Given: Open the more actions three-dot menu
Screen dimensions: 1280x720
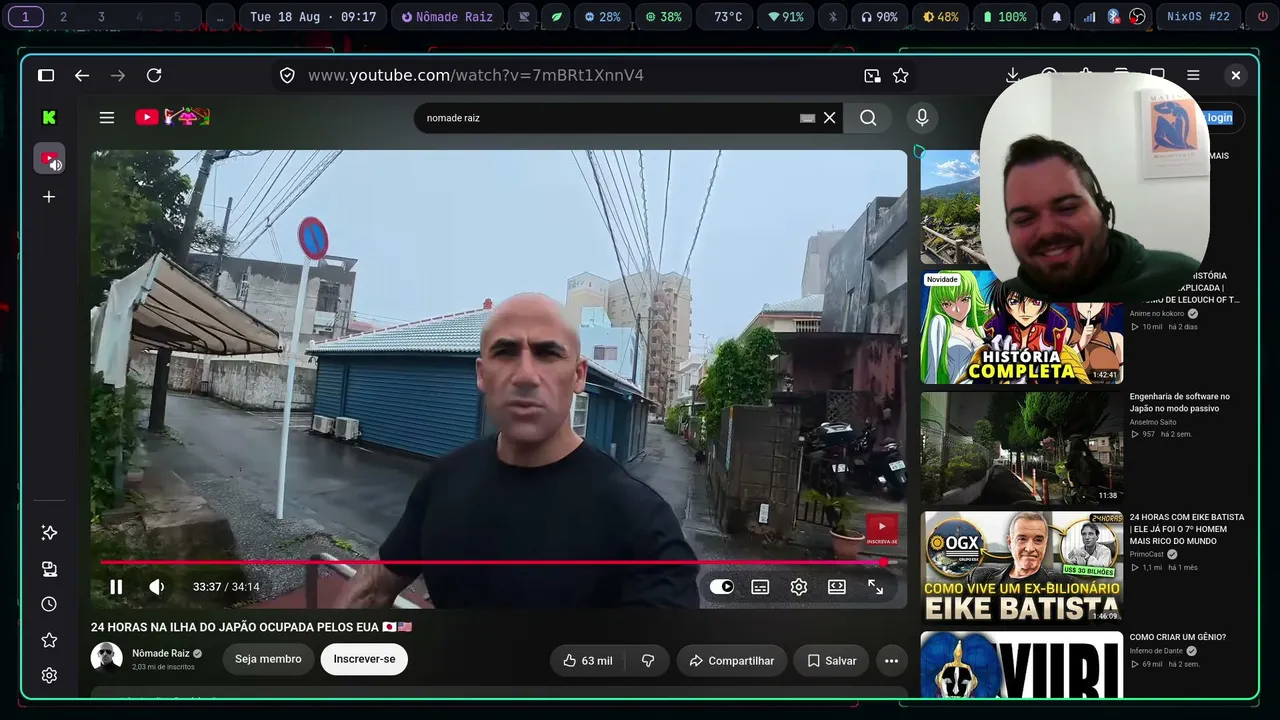Looking at the screenshot, I should pos(891,660).
